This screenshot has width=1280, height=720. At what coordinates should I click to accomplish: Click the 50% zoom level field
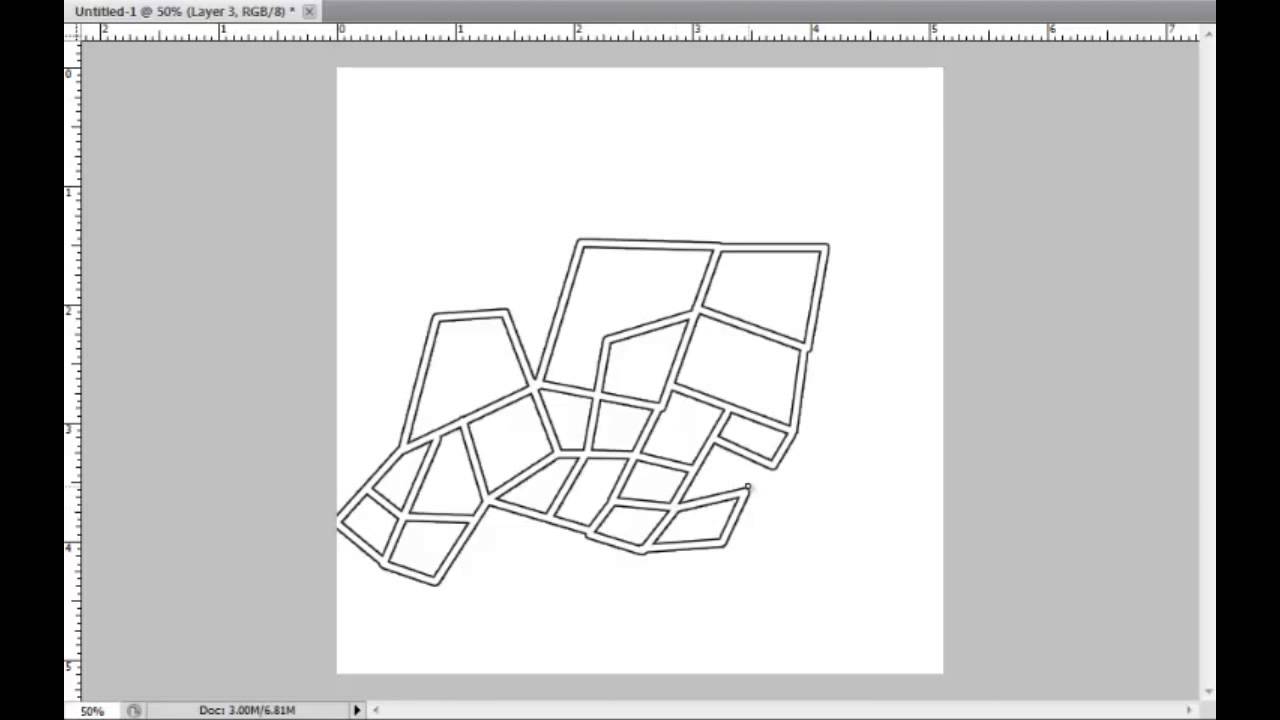92,710
